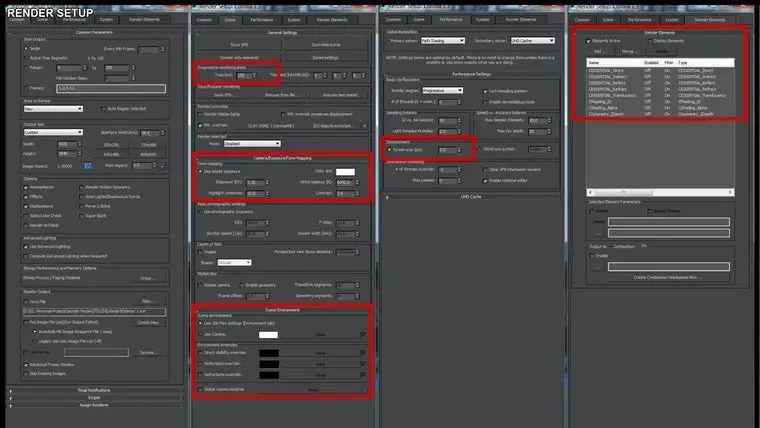
Task: Toggle the Pixel Aspect lock icon
Action: (162, 166)
